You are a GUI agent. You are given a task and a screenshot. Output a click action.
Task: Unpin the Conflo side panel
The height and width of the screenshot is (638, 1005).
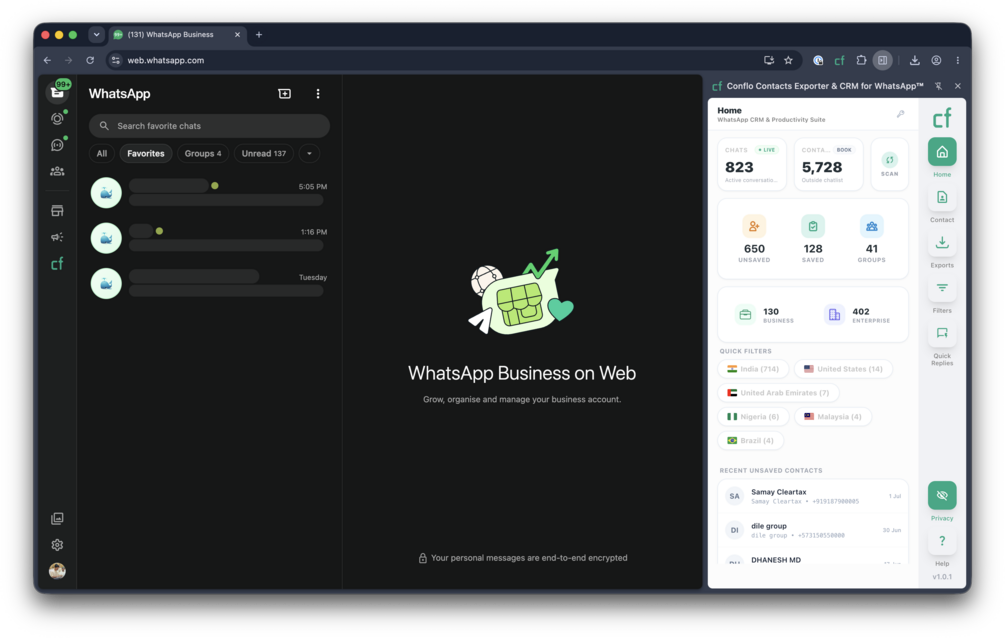tap(938, 86)
